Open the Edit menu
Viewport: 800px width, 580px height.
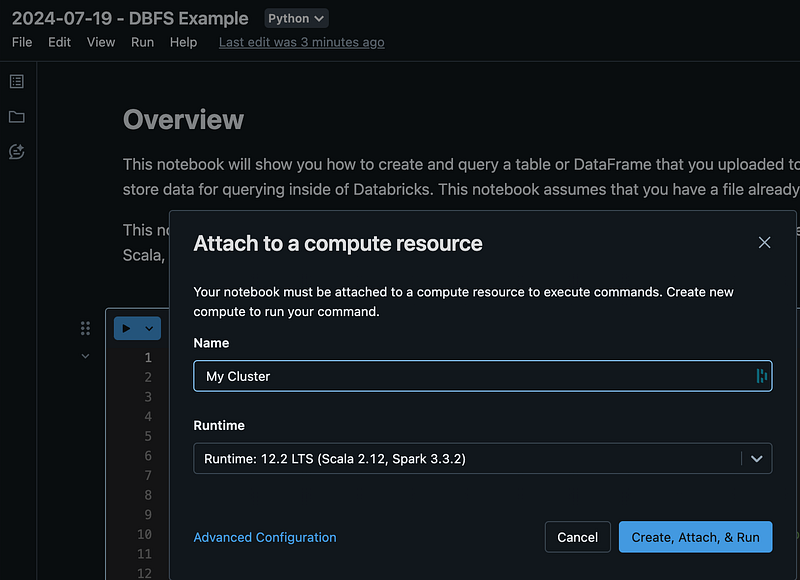point(59,42)
